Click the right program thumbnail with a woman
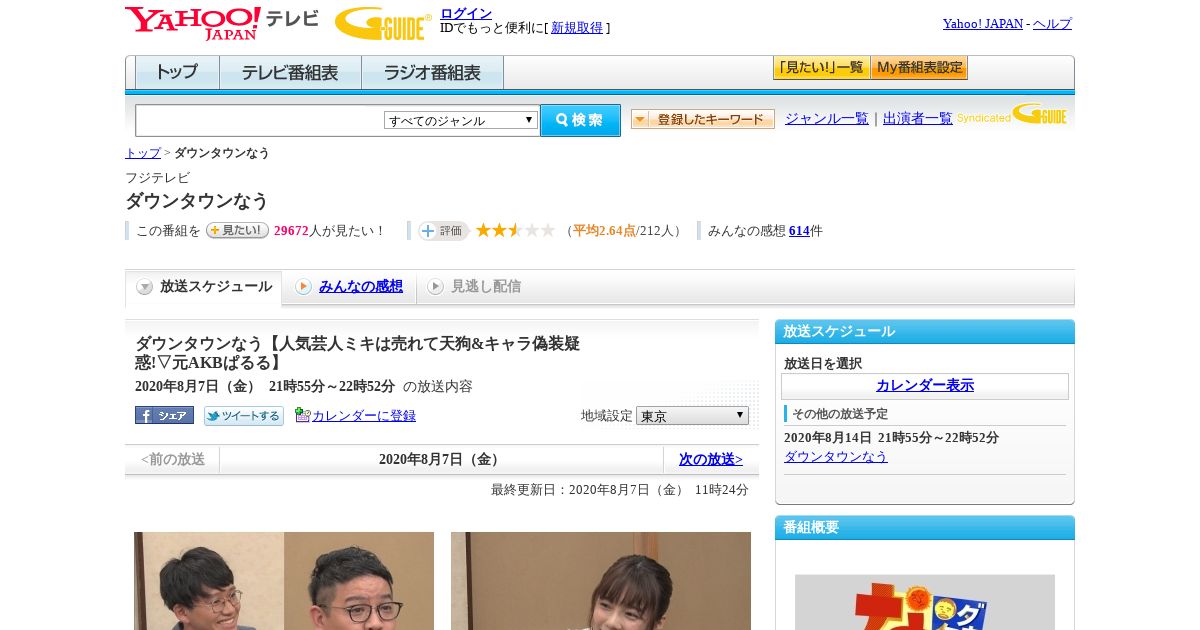The width and height of the screenshot is (1200, 630). 601,581
